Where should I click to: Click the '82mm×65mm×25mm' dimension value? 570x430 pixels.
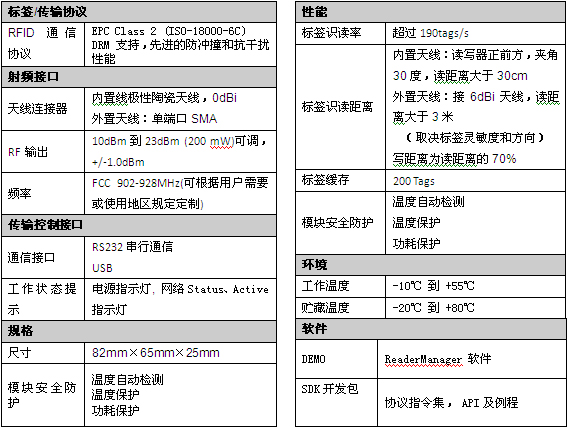point(156,353)
